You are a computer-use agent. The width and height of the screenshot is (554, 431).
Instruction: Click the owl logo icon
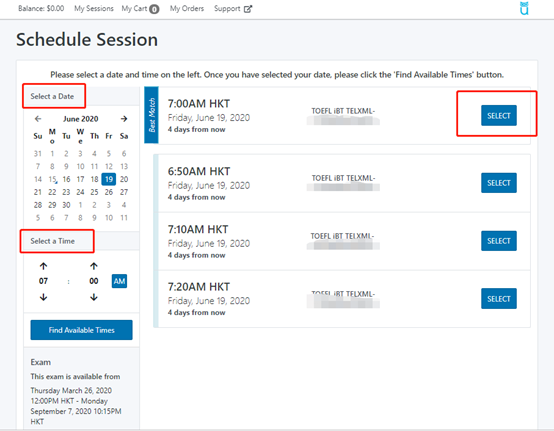click(524, 8)
